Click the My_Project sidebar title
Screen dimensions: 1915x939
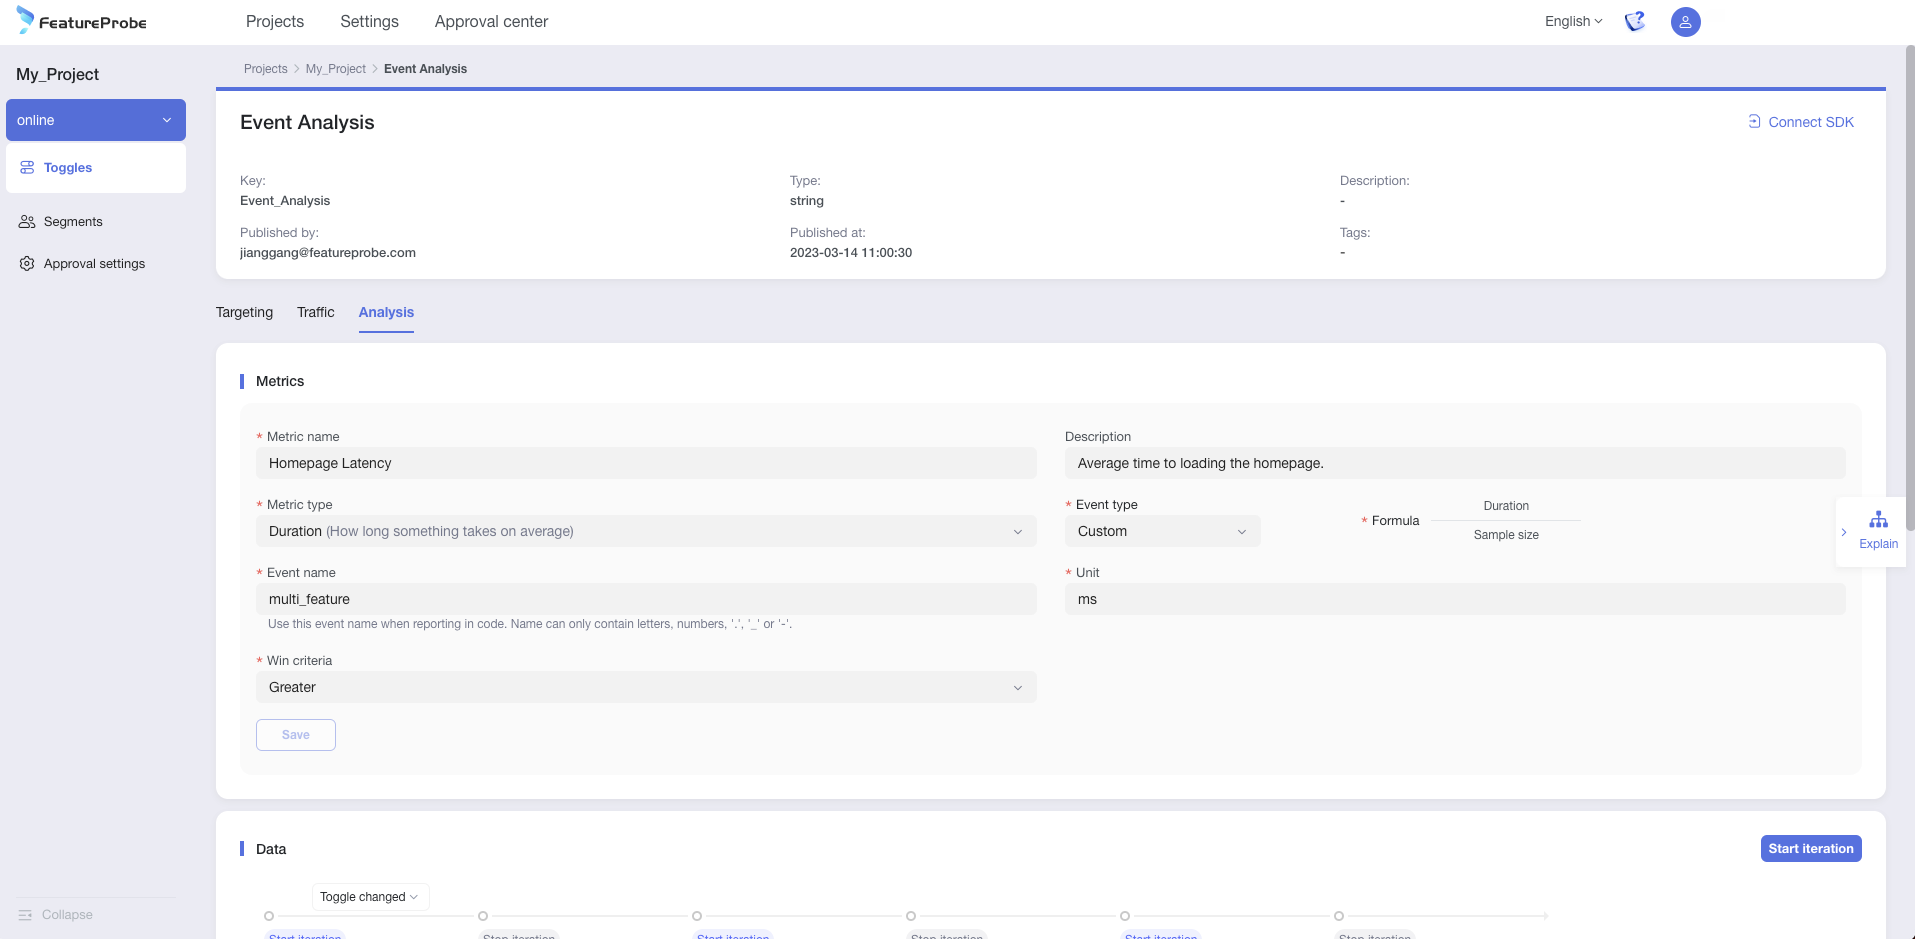coord(57,74)
